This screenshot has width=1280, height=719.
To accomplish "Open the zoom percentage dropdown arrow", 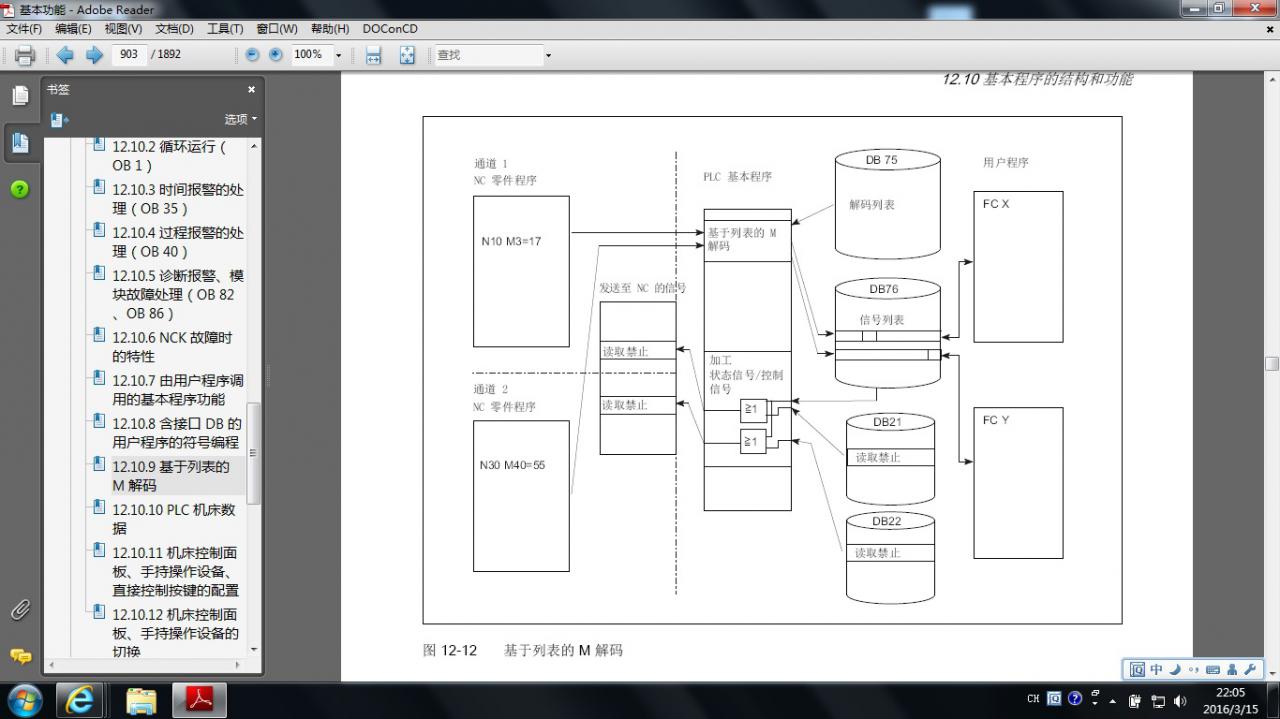I will 338,55.
